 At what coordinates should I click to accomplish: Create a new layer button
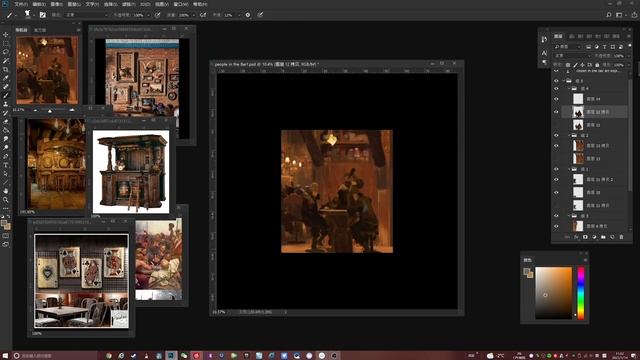click(x=612, y=237)
